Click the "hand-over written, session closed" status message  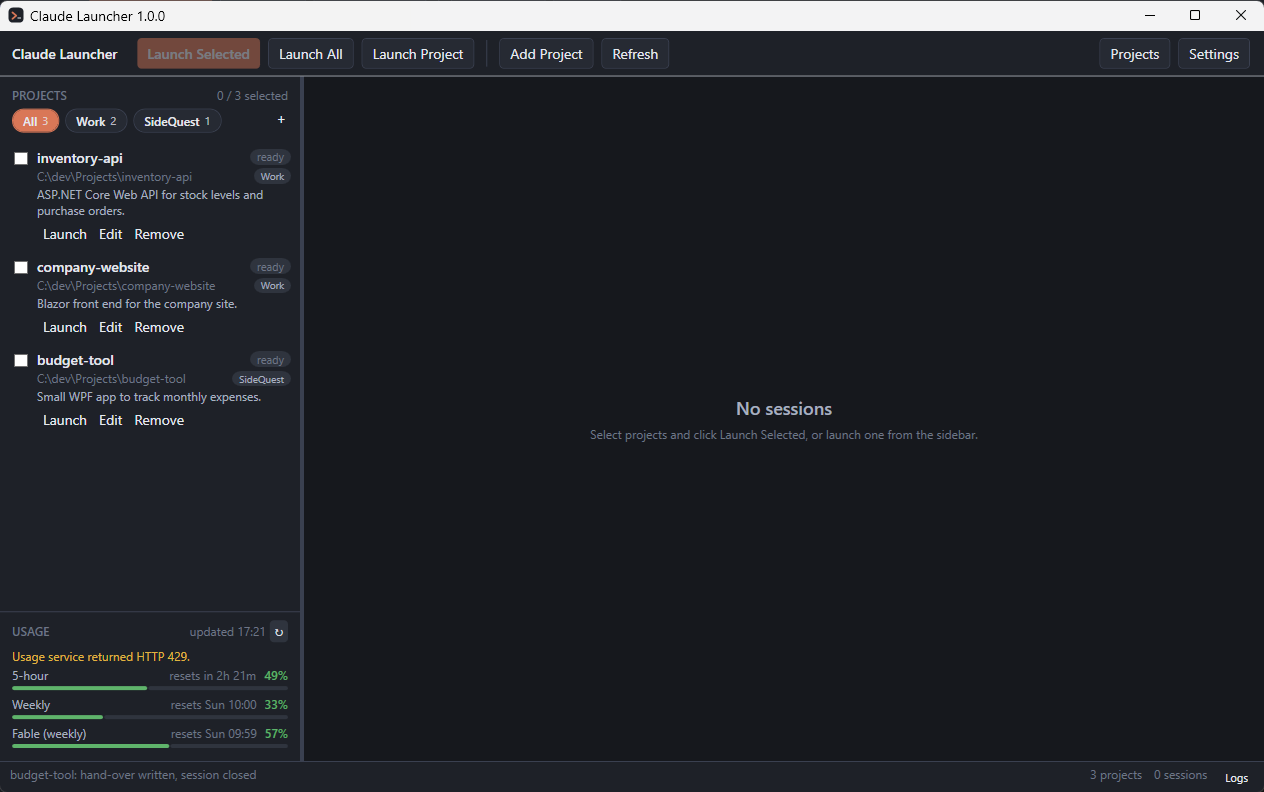pyautogui.click(x=168, y=775)
